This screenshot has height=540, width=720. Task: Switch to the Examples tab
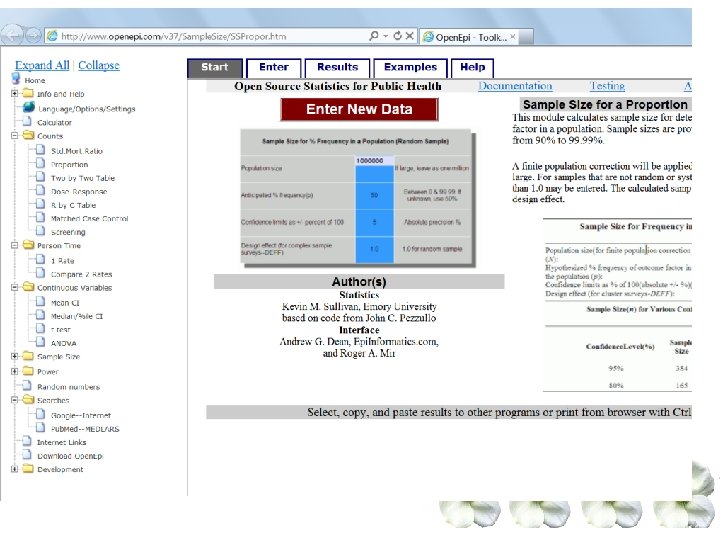click(x=411, y=68)
